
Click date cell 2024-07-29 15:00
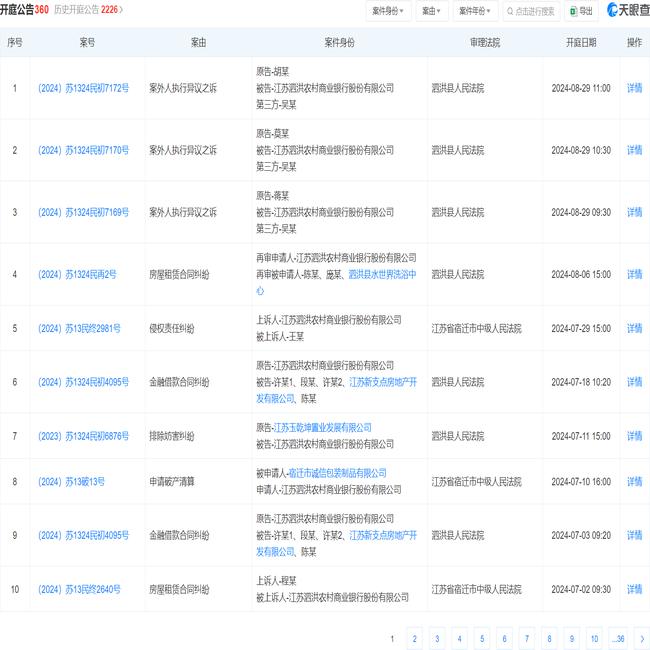point(581,328)
